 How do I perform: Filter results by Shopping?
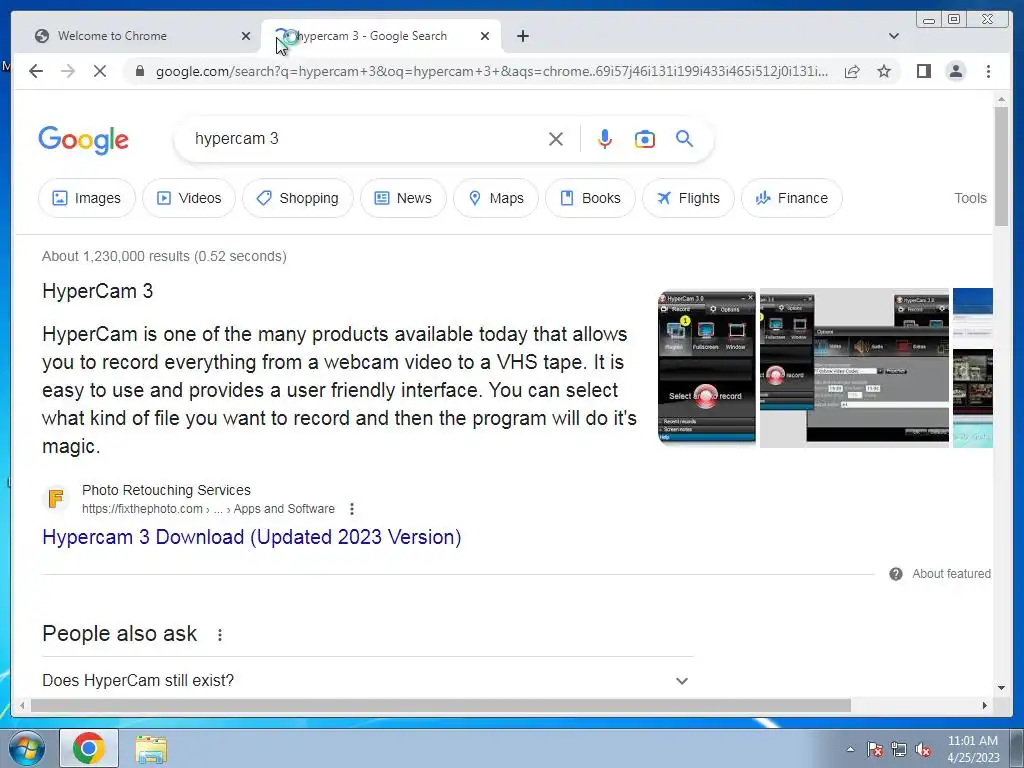coord(298,198)
